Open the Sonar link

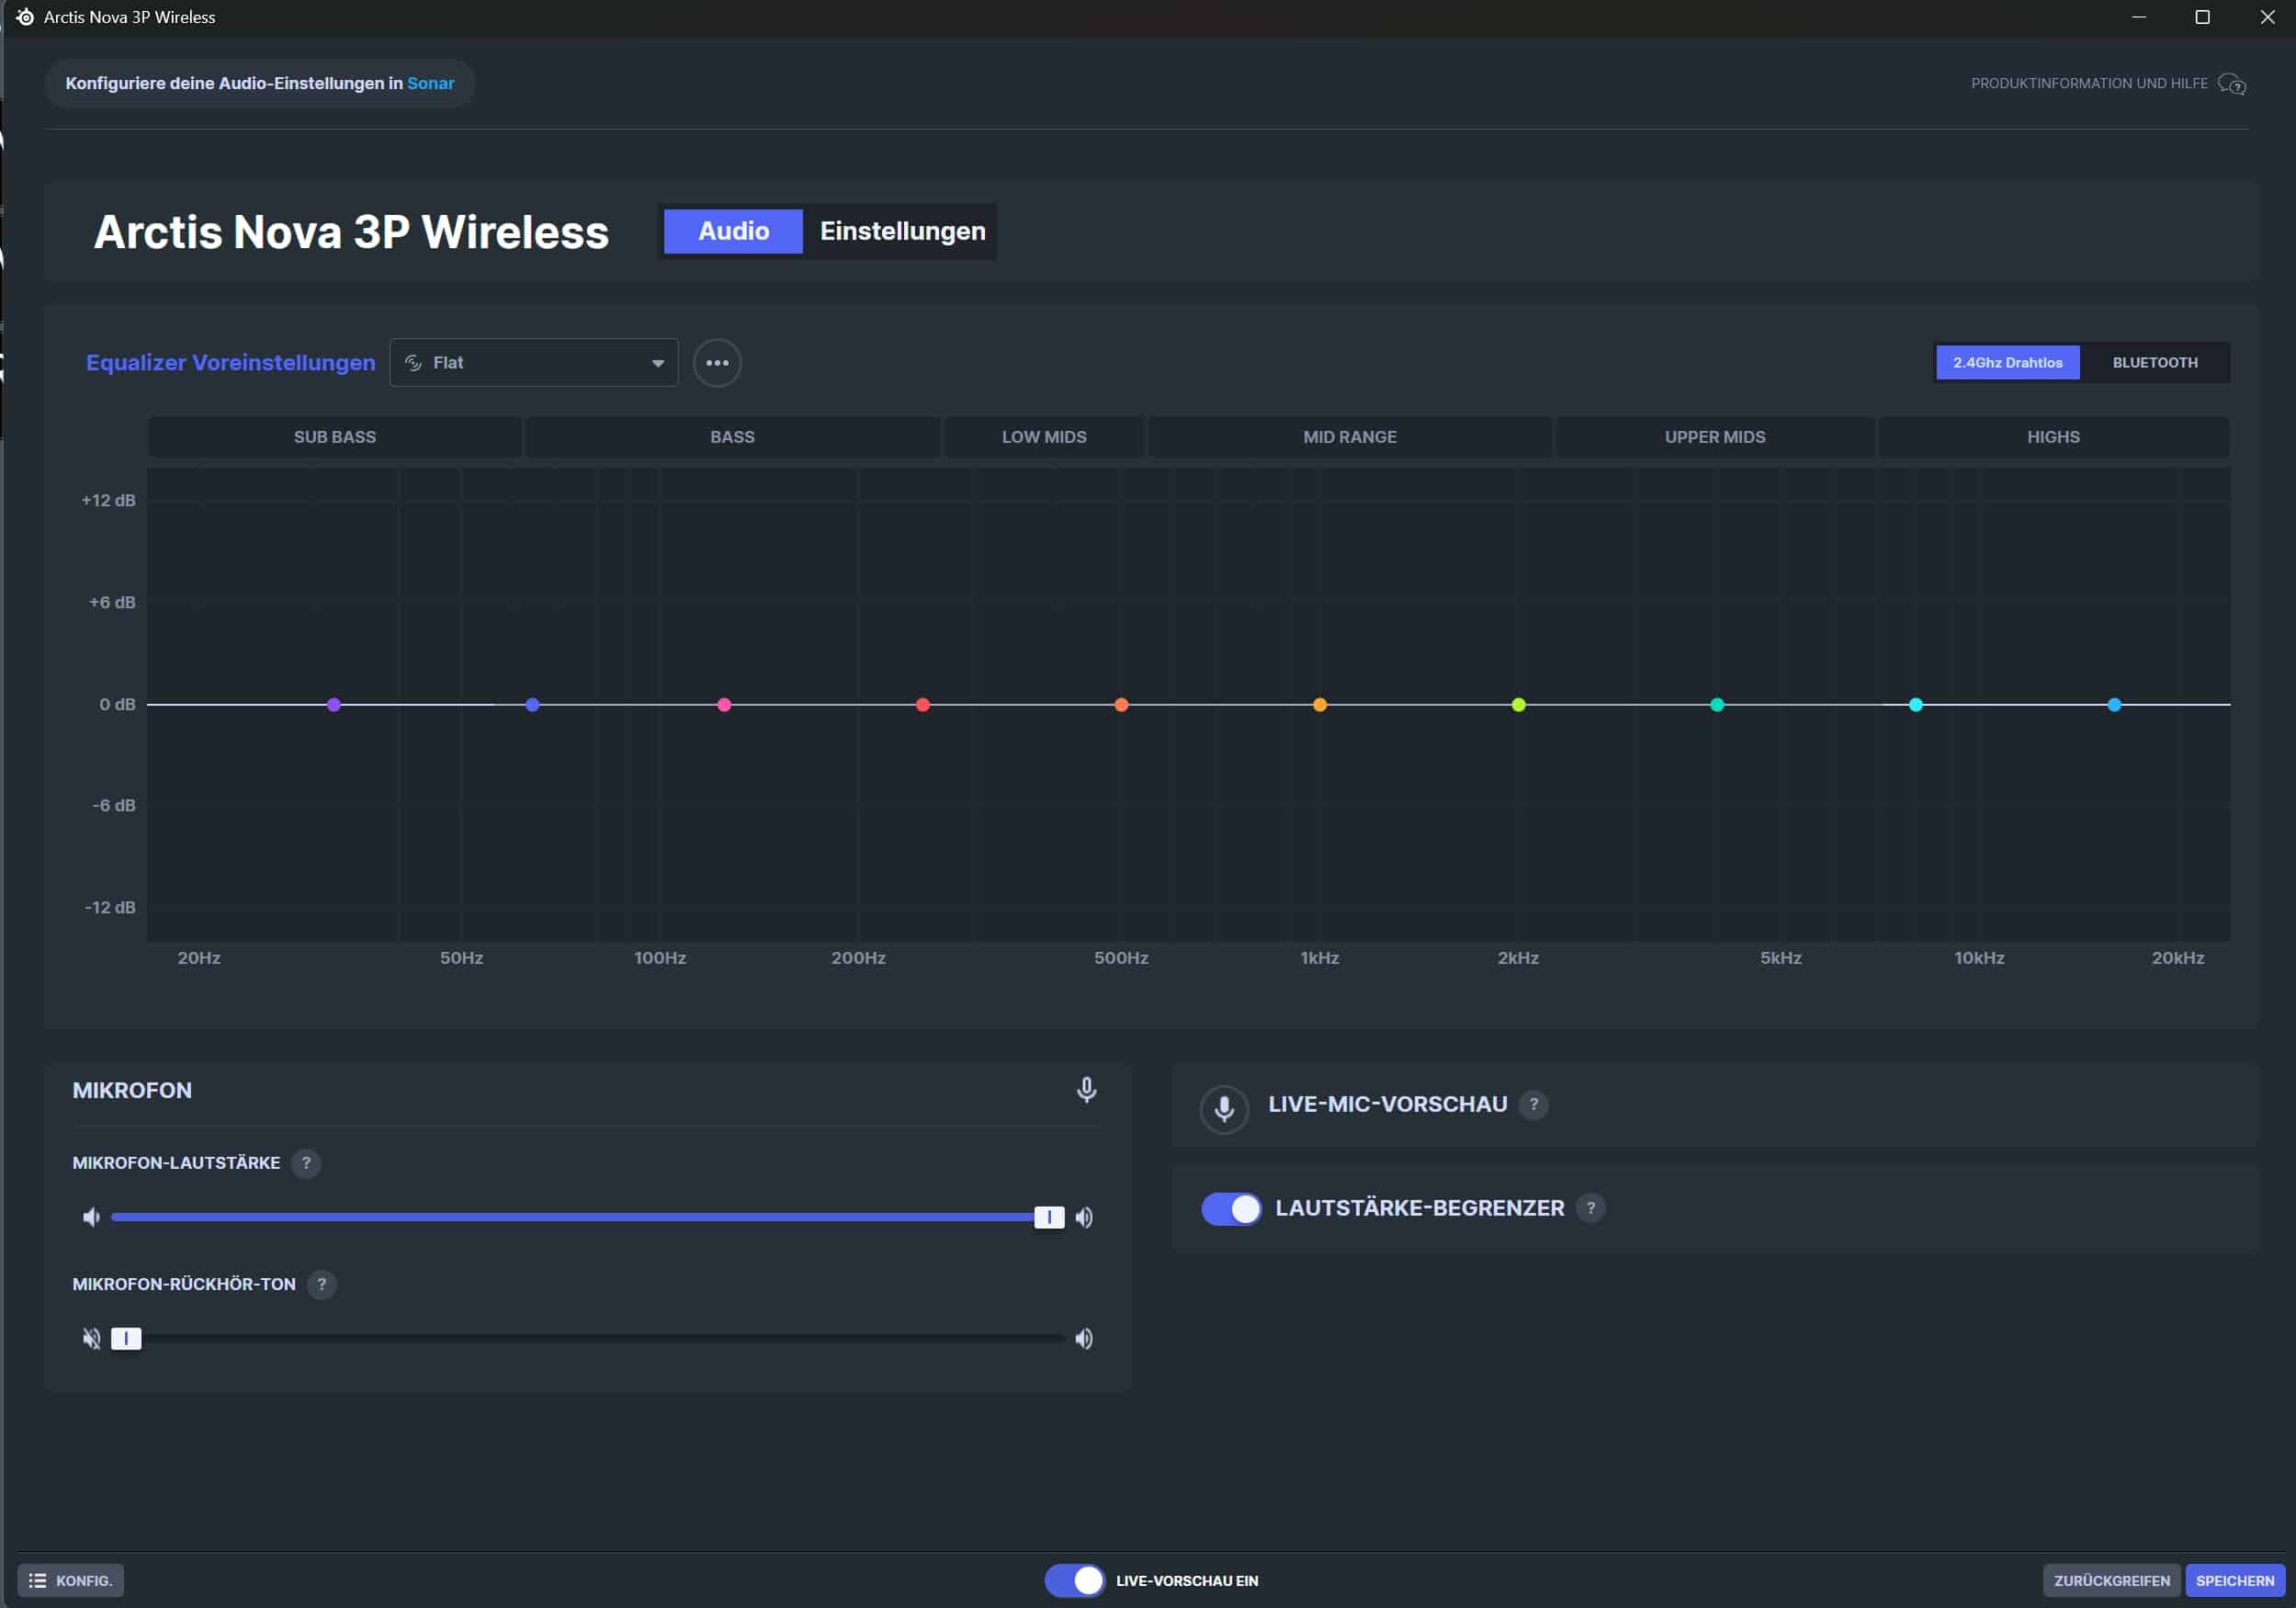430,83
